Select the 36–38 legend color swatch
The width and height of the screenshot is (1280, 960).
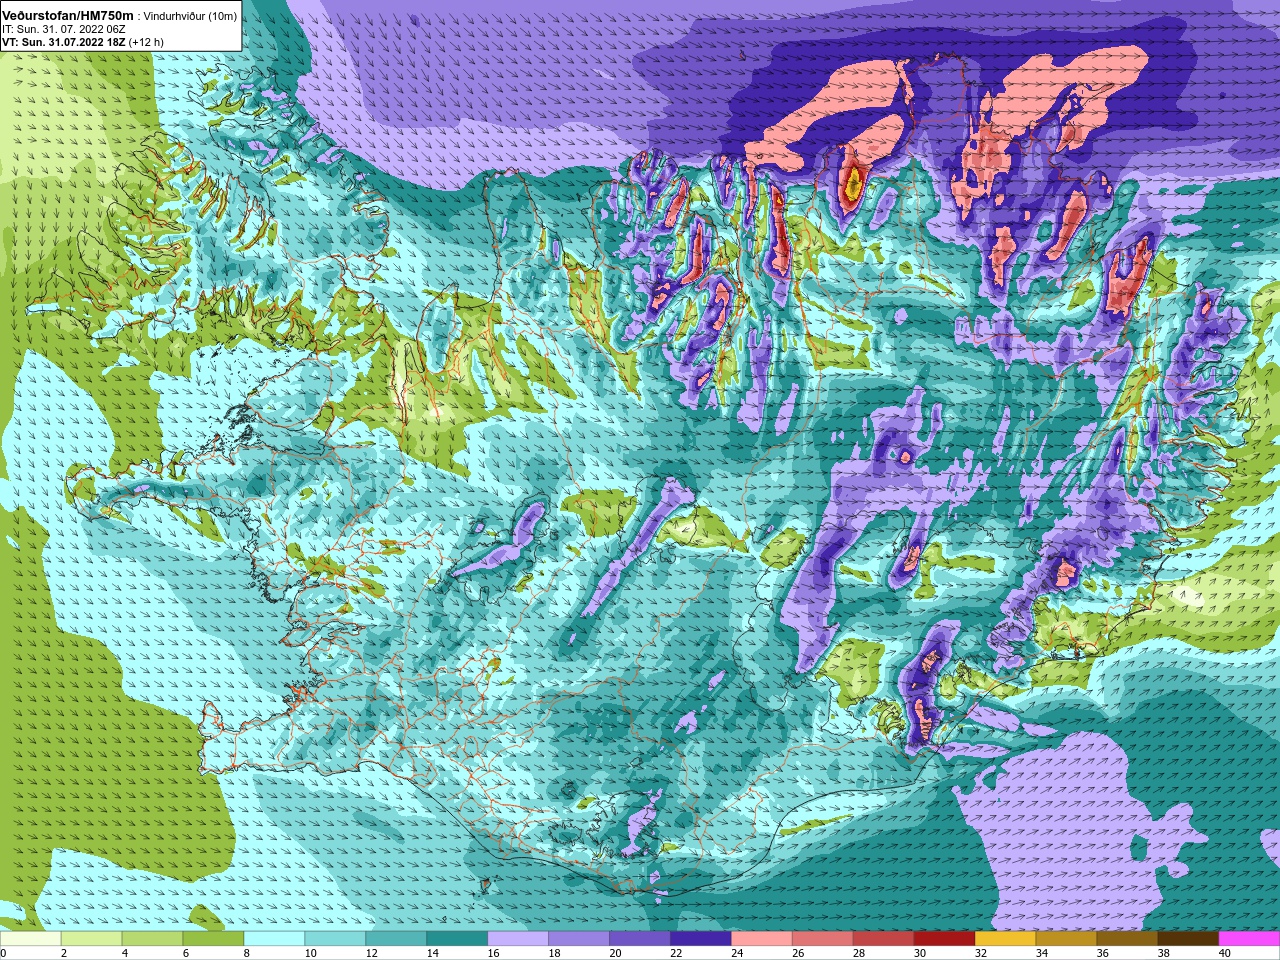(1129, 939)
